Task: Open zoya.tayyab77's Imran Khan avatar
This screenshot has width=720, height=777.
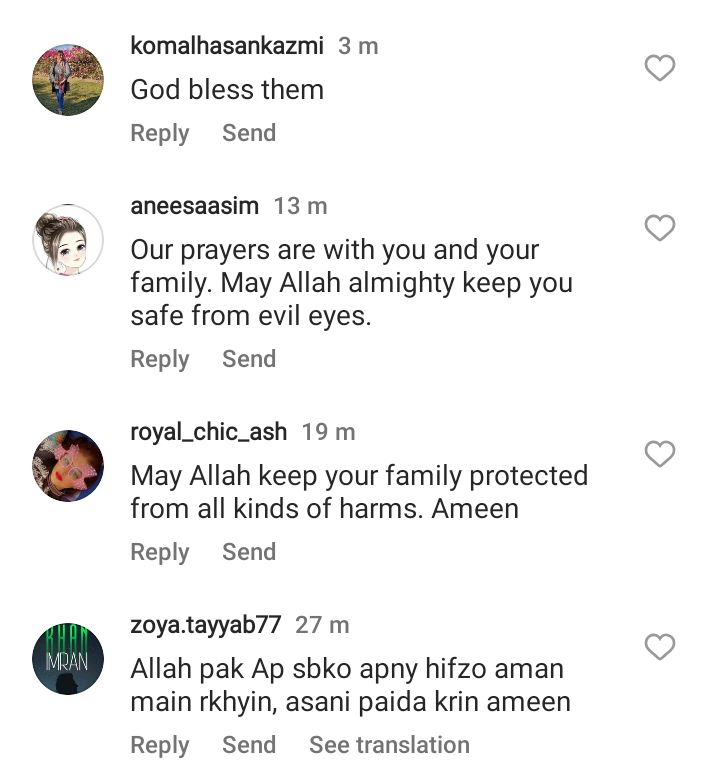Action: coord(68,659)
